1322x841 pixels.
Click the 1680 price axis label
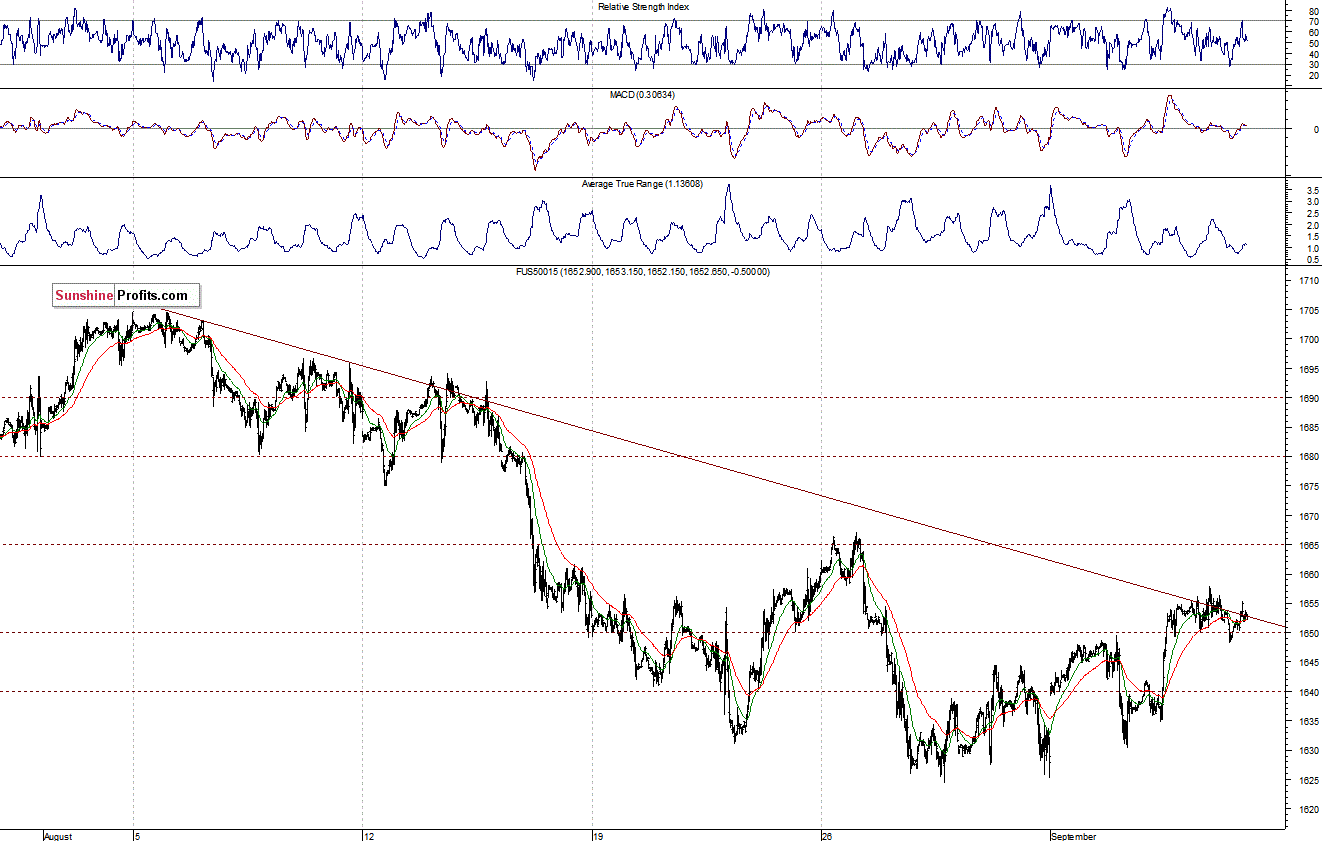click(x=1307, y=458)
